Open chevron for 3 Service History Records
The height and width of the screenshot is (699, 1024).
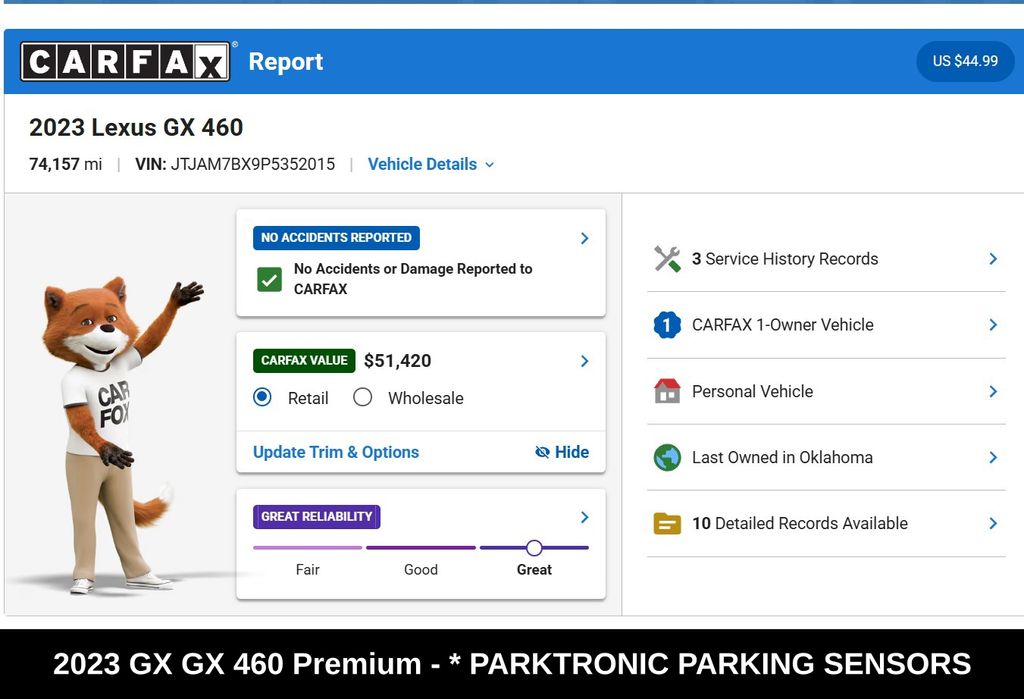click(993, 259)
